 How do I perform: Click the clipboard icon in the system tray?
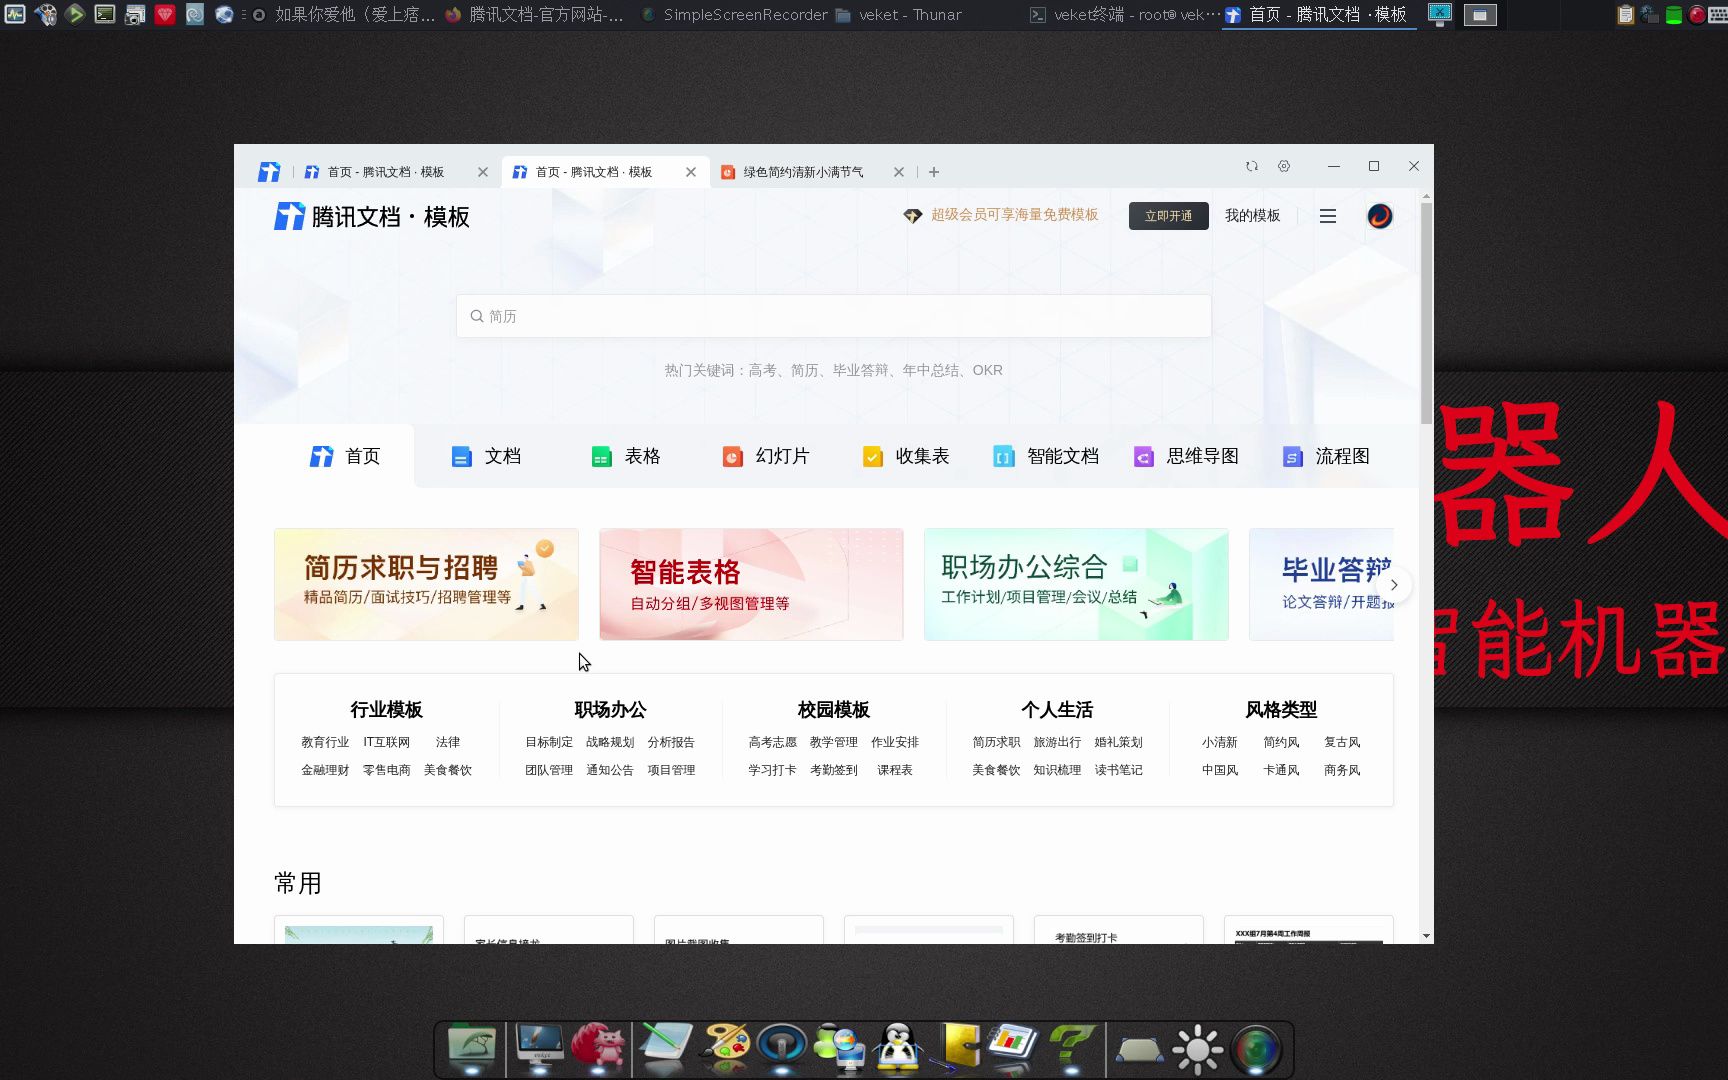pyautogui.click(x=1626, y=14)
